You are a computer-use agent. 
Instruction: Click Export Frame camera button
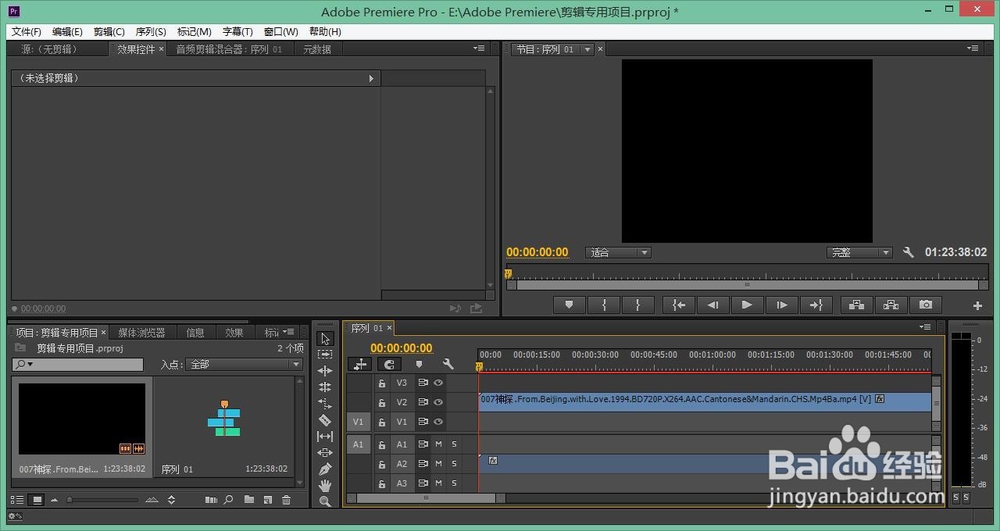click(x=925, y=305)
